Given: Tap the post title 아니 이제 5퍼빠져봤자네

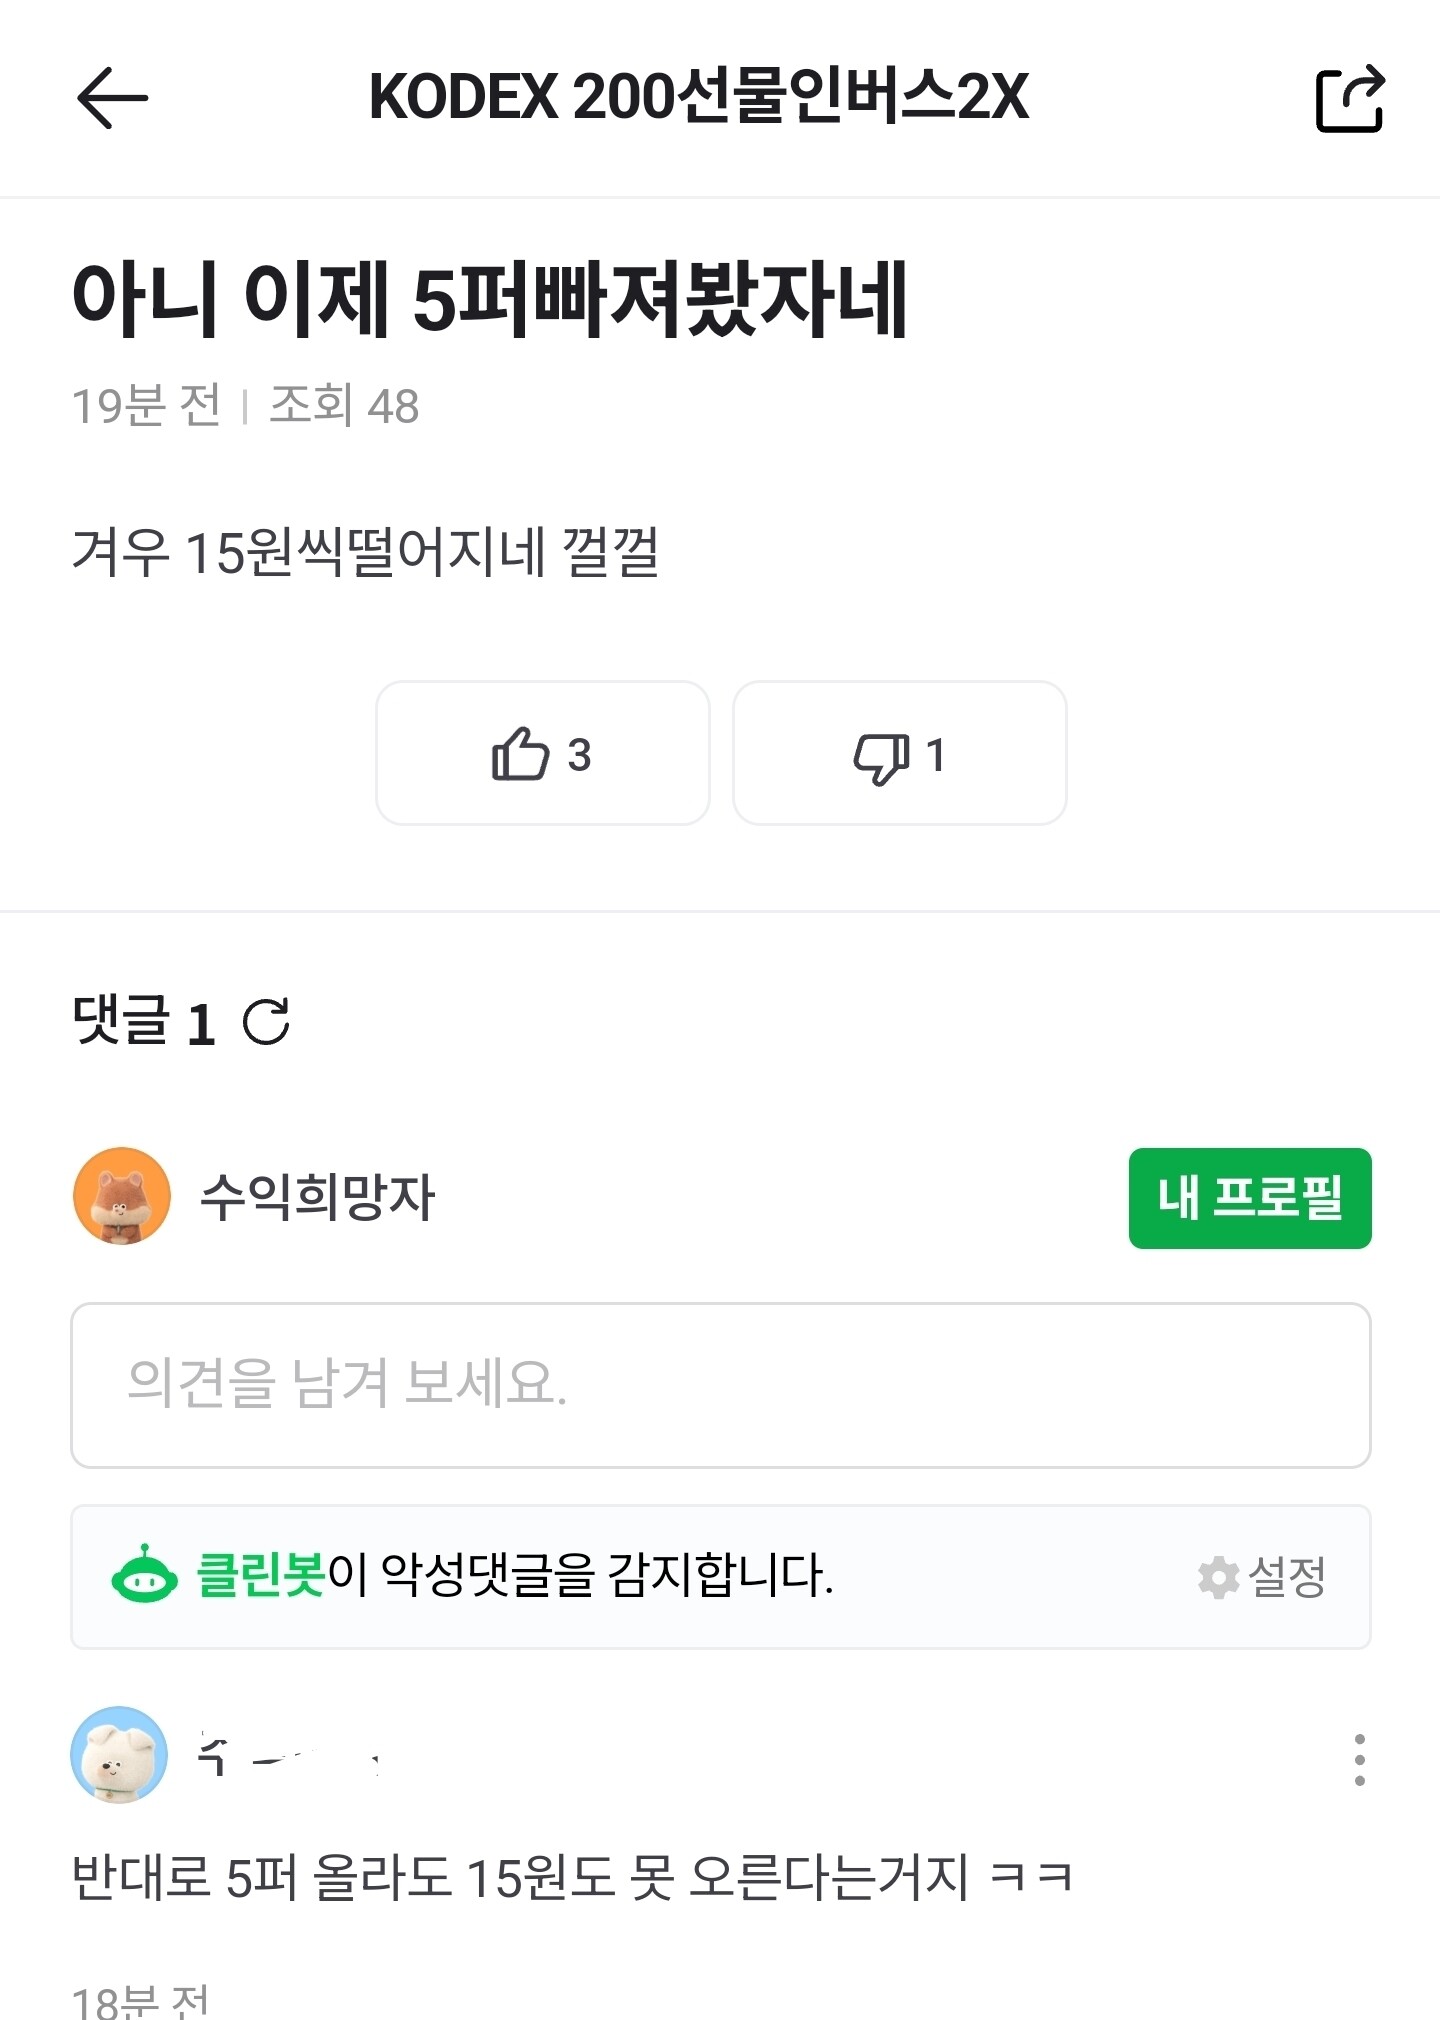Looking at the screenshot, I should pos(490,299).
